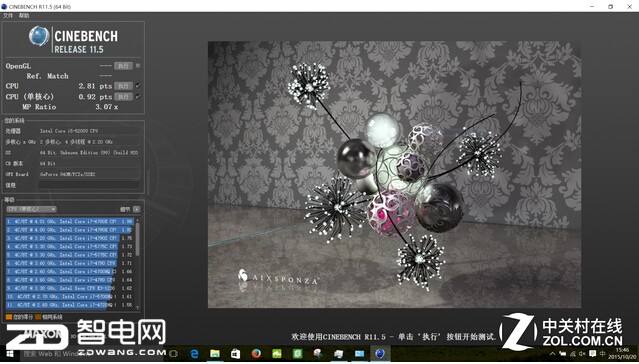Open Microsoft Edge from taskbar
This screenshot has width=639, height=364.
(194, 354)
